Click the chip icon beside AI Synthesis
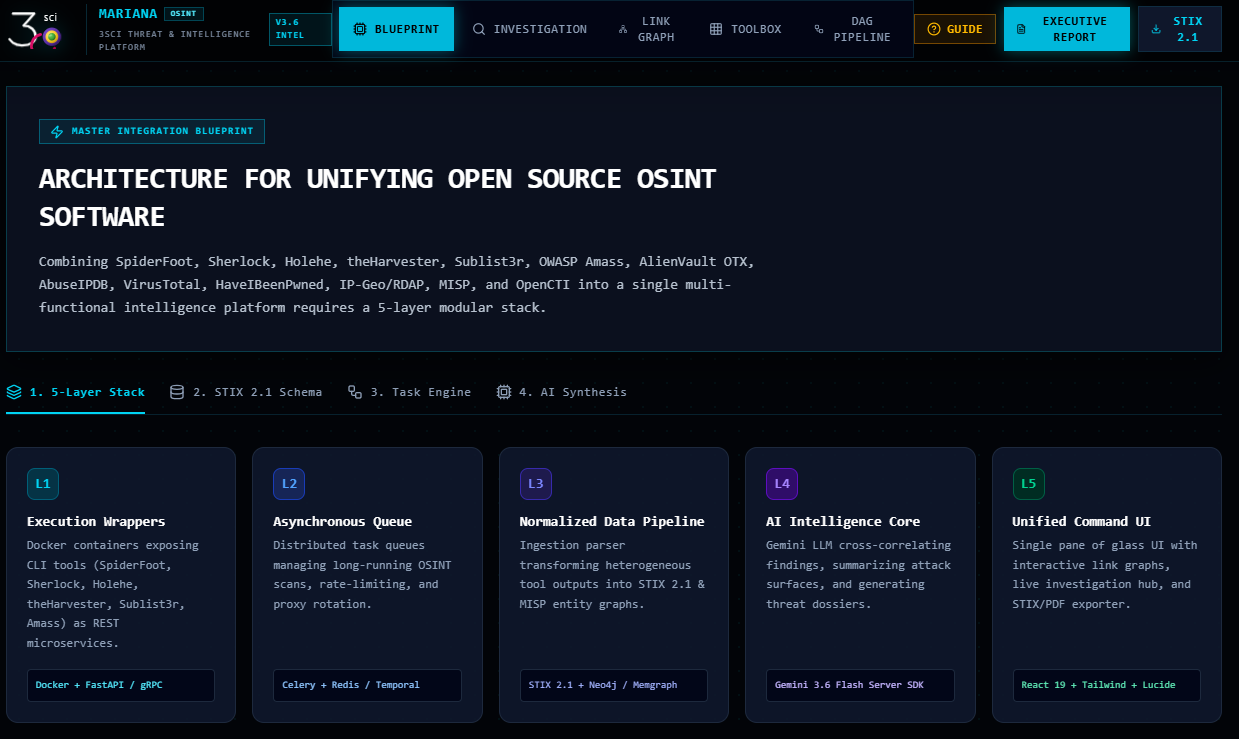The height and width of the screenshot is (739, 1239). pos(504,392)
